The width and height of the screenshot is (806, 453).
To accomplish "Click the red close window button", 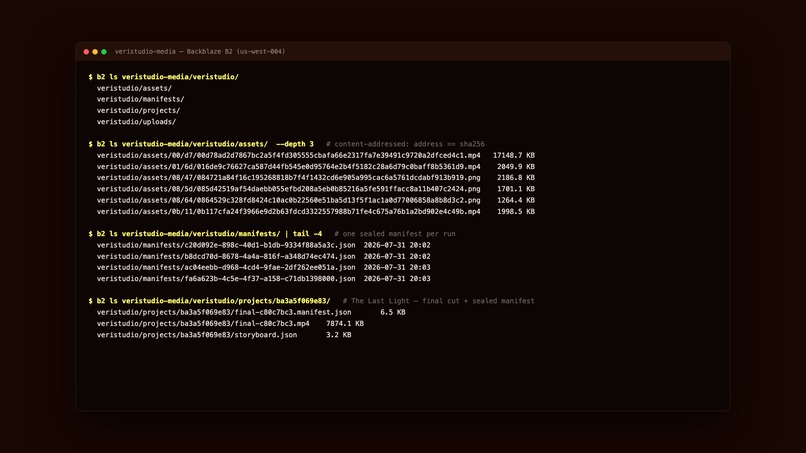I will coord(86,51).
